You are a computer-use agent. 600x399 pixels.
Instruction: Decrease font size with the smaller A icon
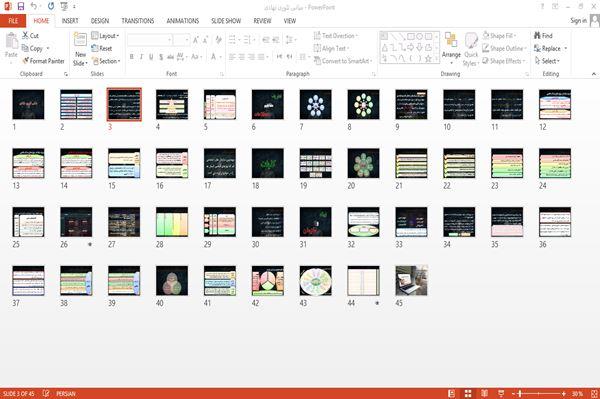[206, 40]
